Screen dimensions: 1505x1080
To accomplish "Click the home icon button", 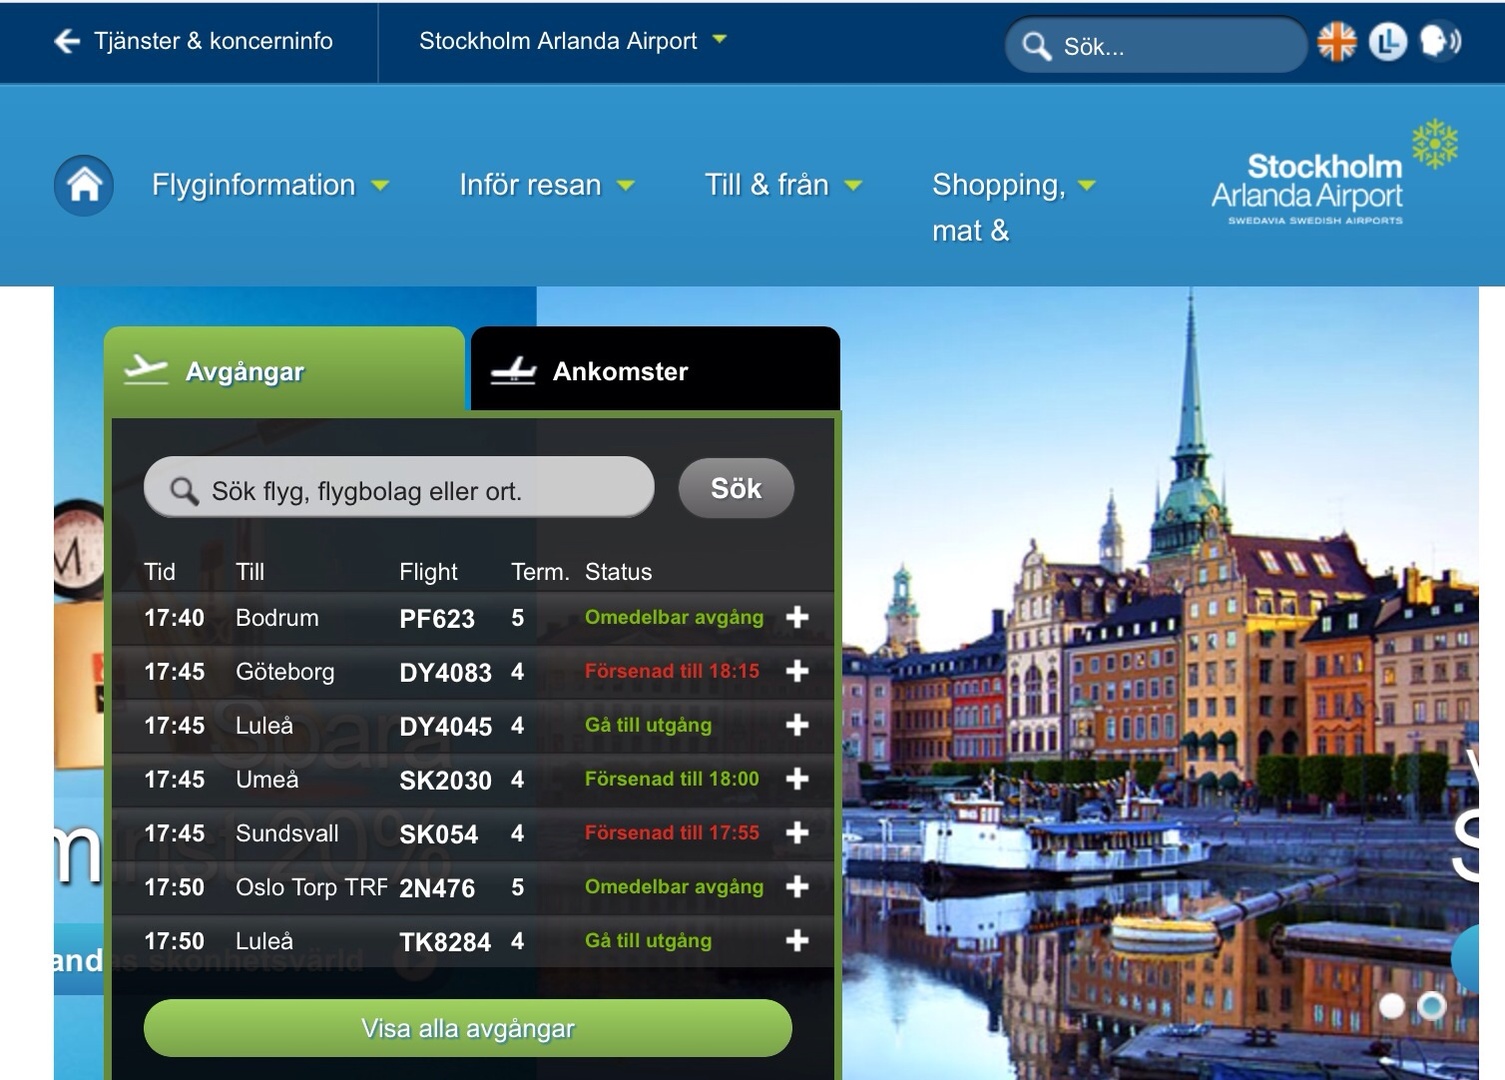I will point(84,185).
